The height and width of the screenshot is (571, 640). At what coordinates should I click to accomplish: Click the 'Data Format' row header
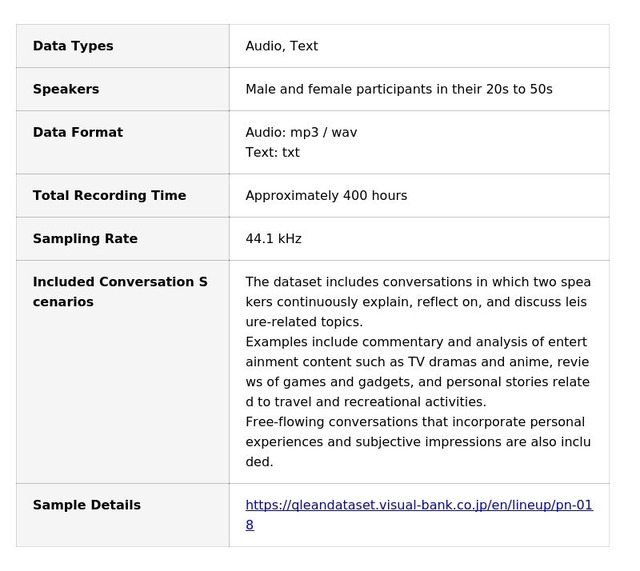coord(78,132)
